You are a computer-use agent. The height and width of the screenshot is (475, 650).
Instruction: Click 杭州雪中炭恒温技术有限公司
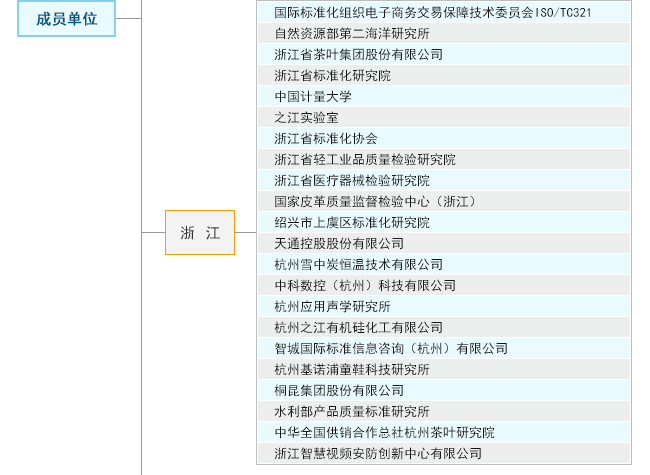pyautogui.click(x=358, y=265)
